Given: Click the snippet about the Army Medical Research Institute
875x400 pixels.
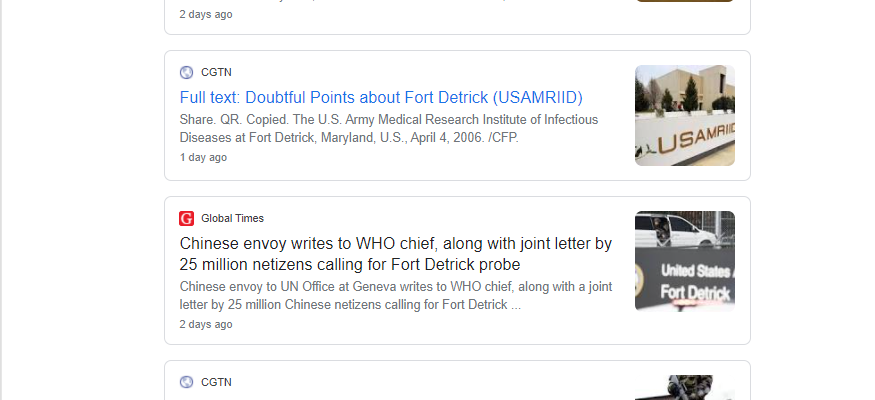Looking at the screenshot, I should click(x=389, y=129).
